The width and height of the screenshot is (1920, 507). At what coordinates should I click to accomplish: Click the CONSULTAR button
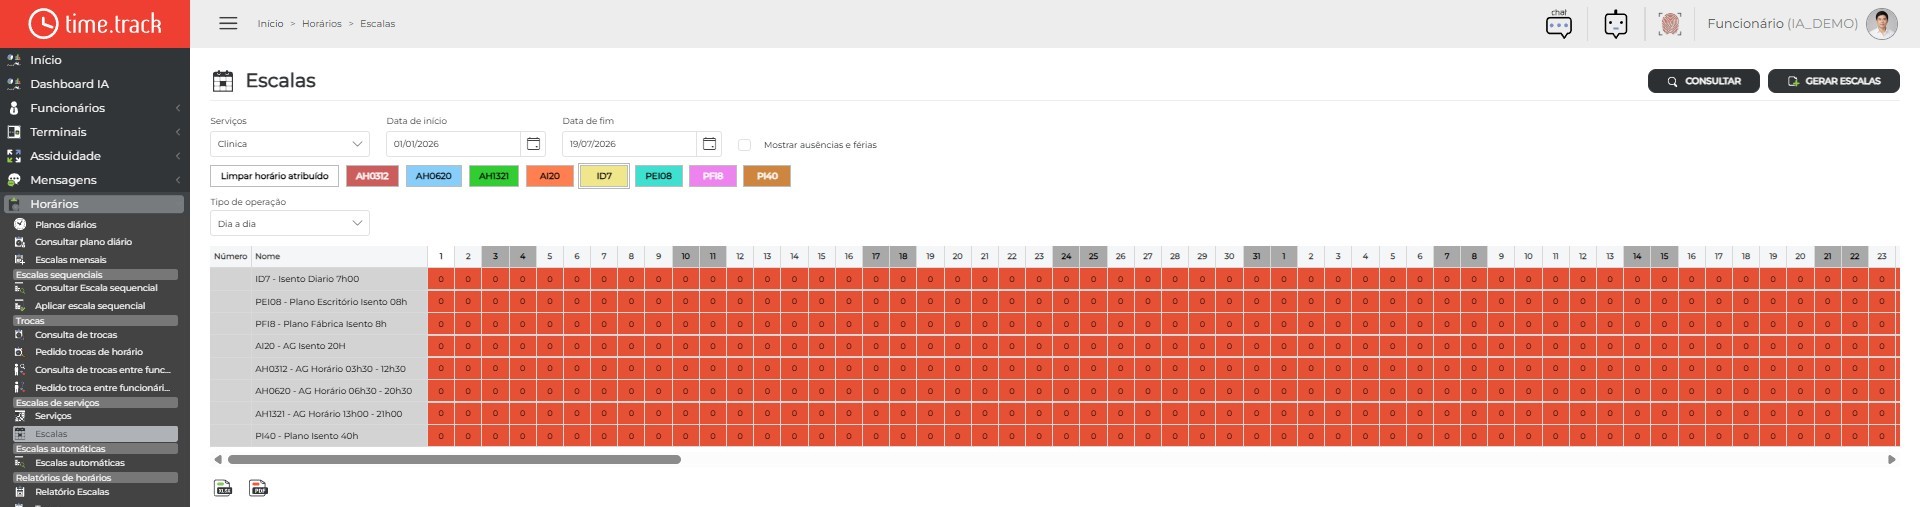pyautogui.click(x=1703, y=81)
